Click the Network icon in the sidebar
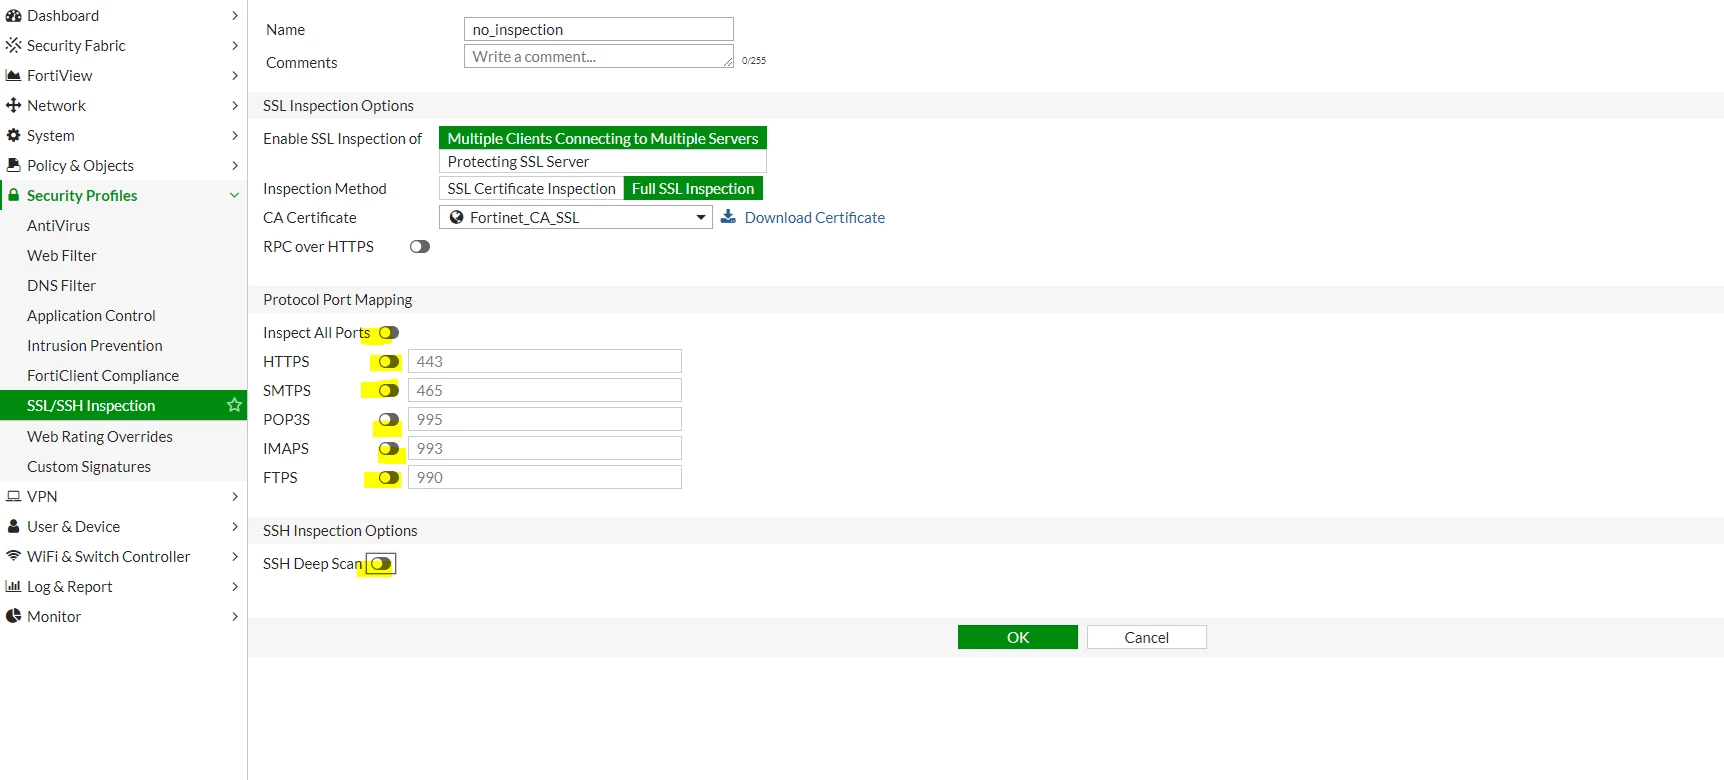This screenshot has height=780, width=1724. 13,106
